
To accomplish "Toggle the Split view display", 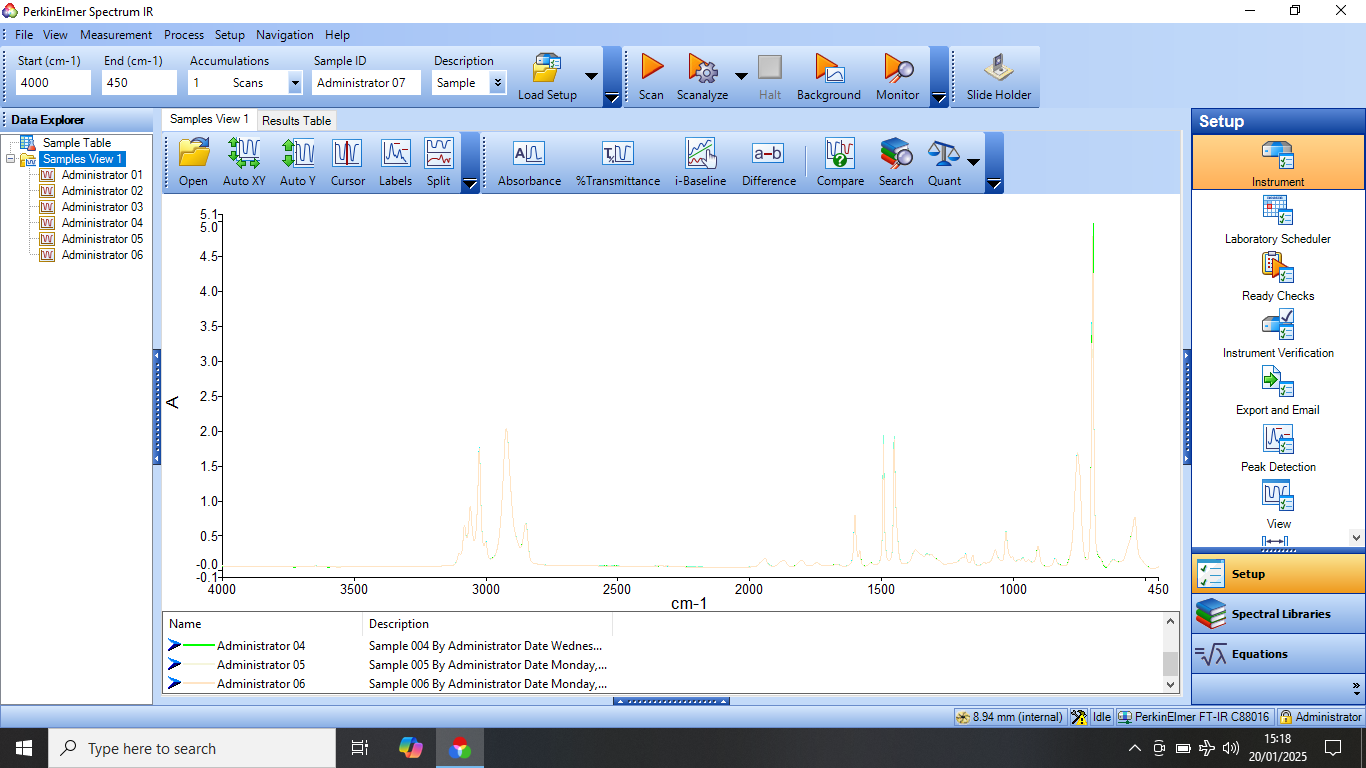I will pos(438,154).
